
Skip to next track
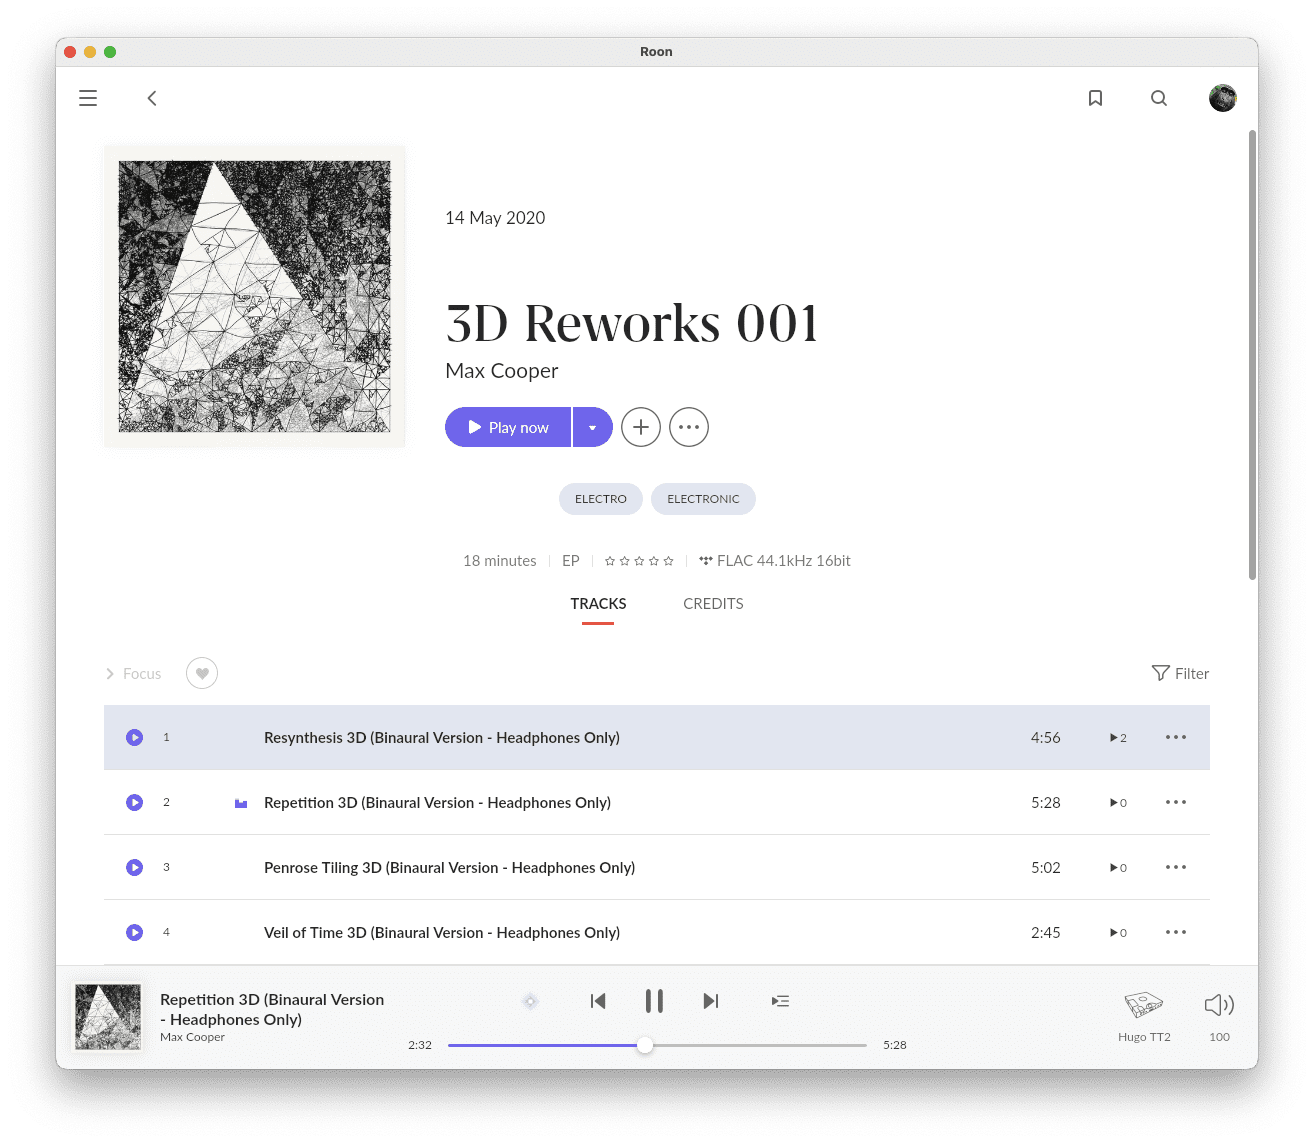(711, 1001)
